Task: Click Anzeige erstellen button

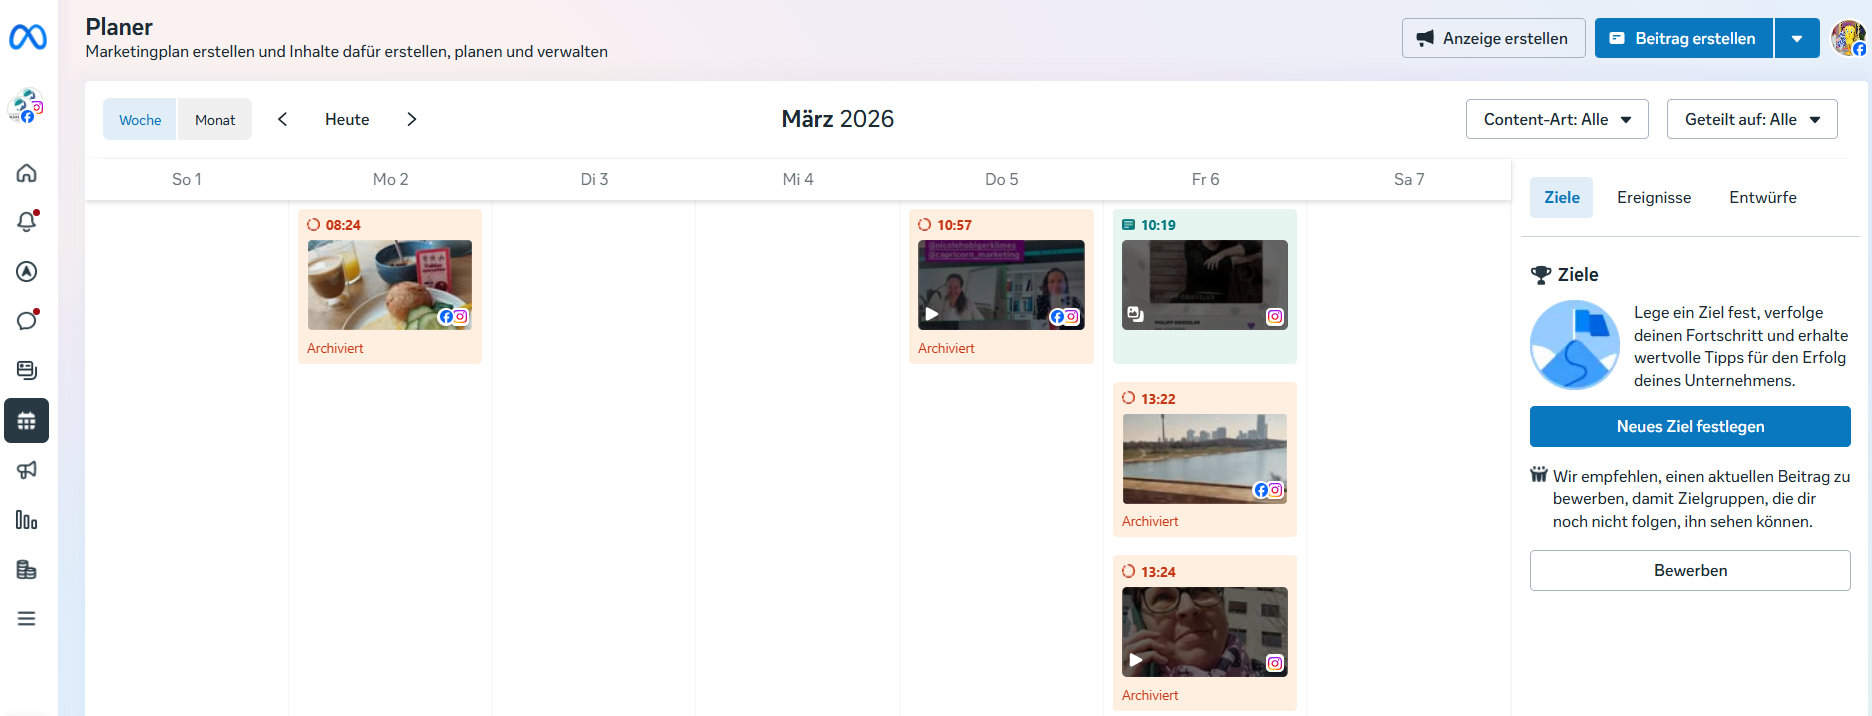Action: 1493,38
